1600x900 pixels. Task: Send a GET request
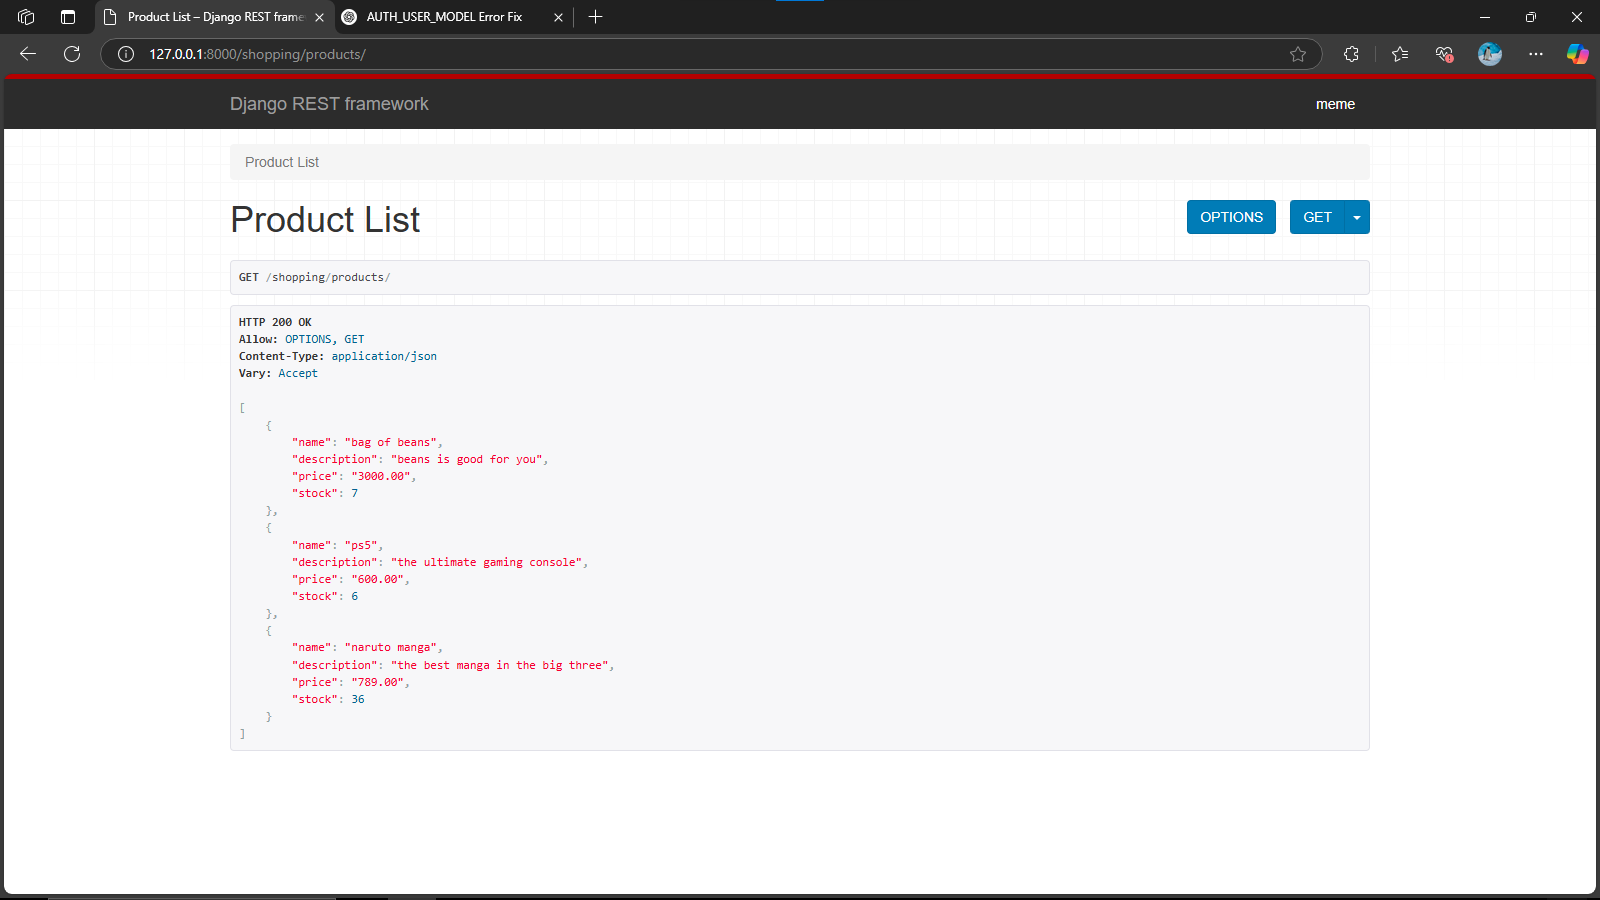click(x=1317, y=217)
